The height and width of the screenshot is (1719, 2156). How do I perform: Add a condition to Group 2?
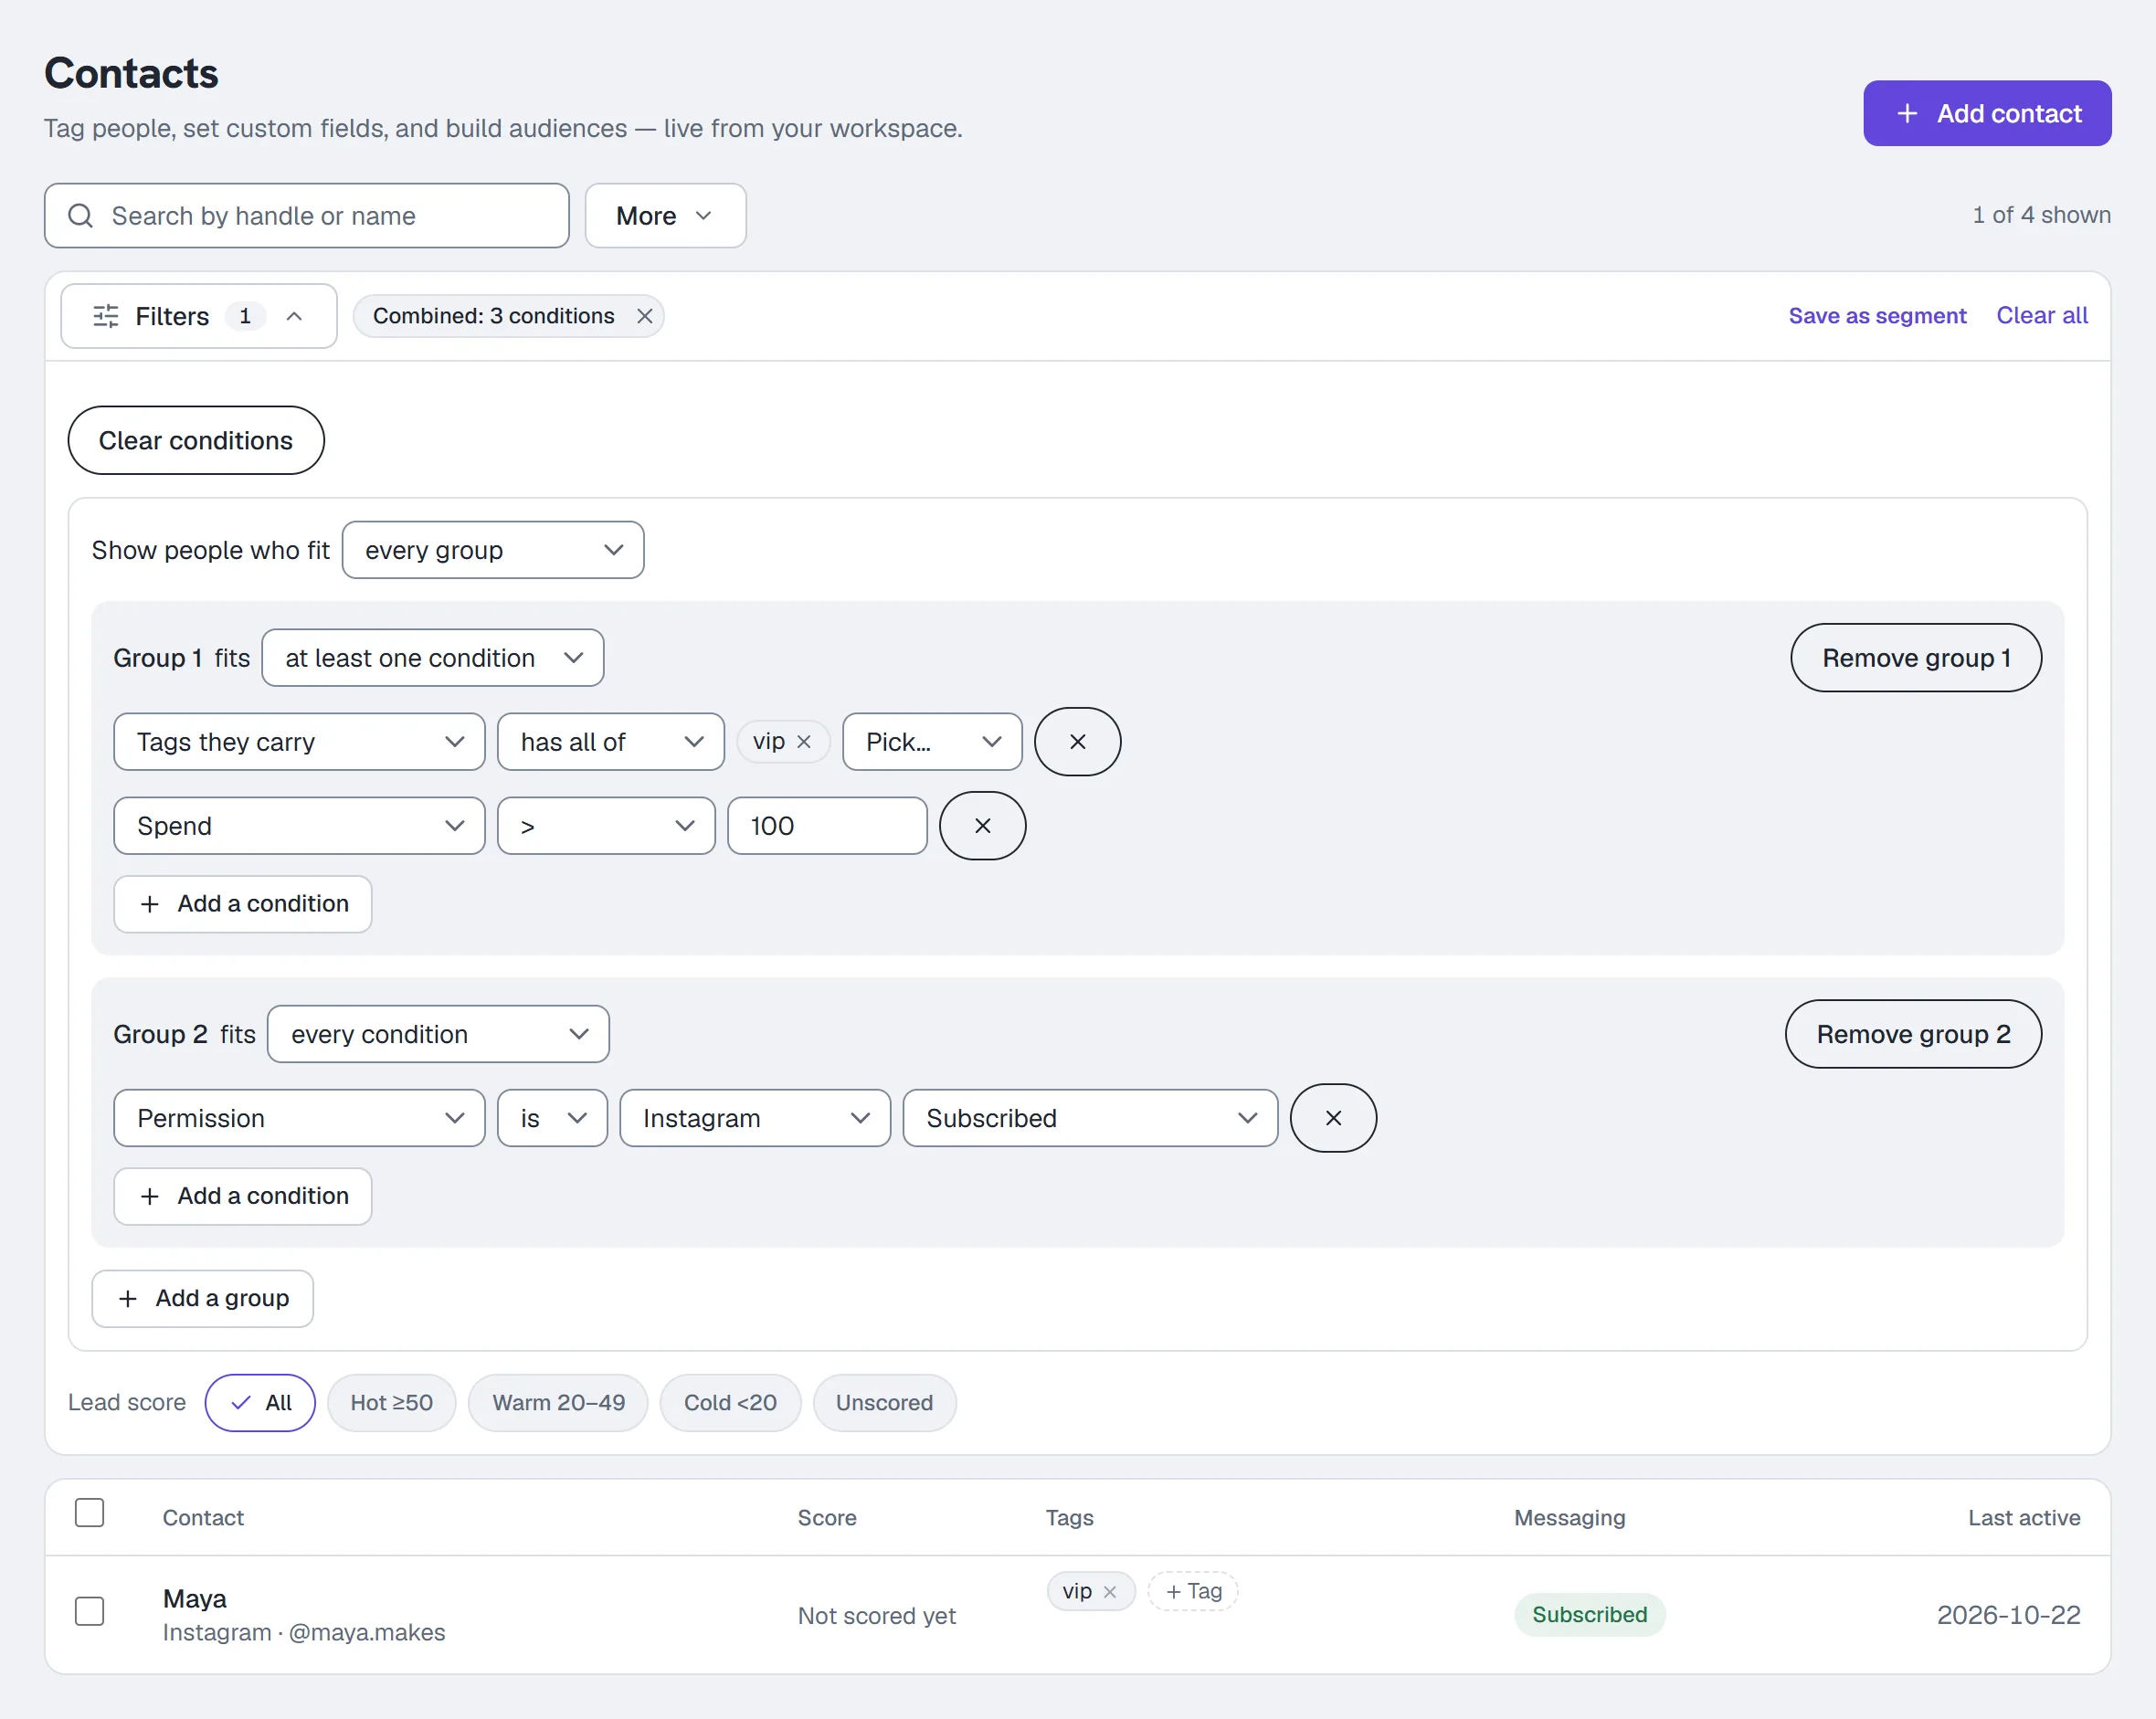pos(243,1196)
